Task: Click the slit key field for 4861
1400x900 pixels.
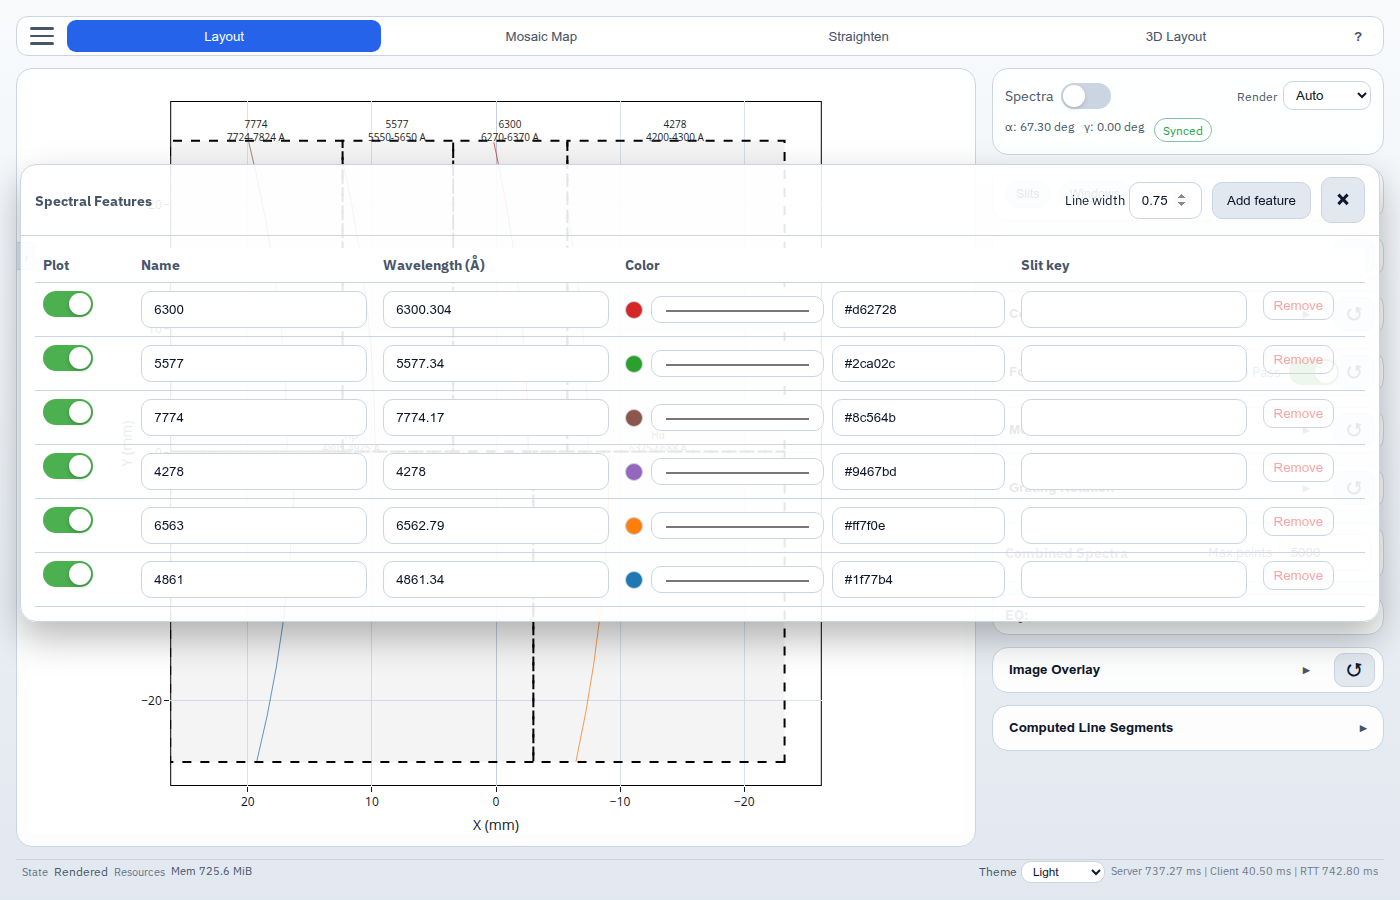Action: [x=1134, y=580]
